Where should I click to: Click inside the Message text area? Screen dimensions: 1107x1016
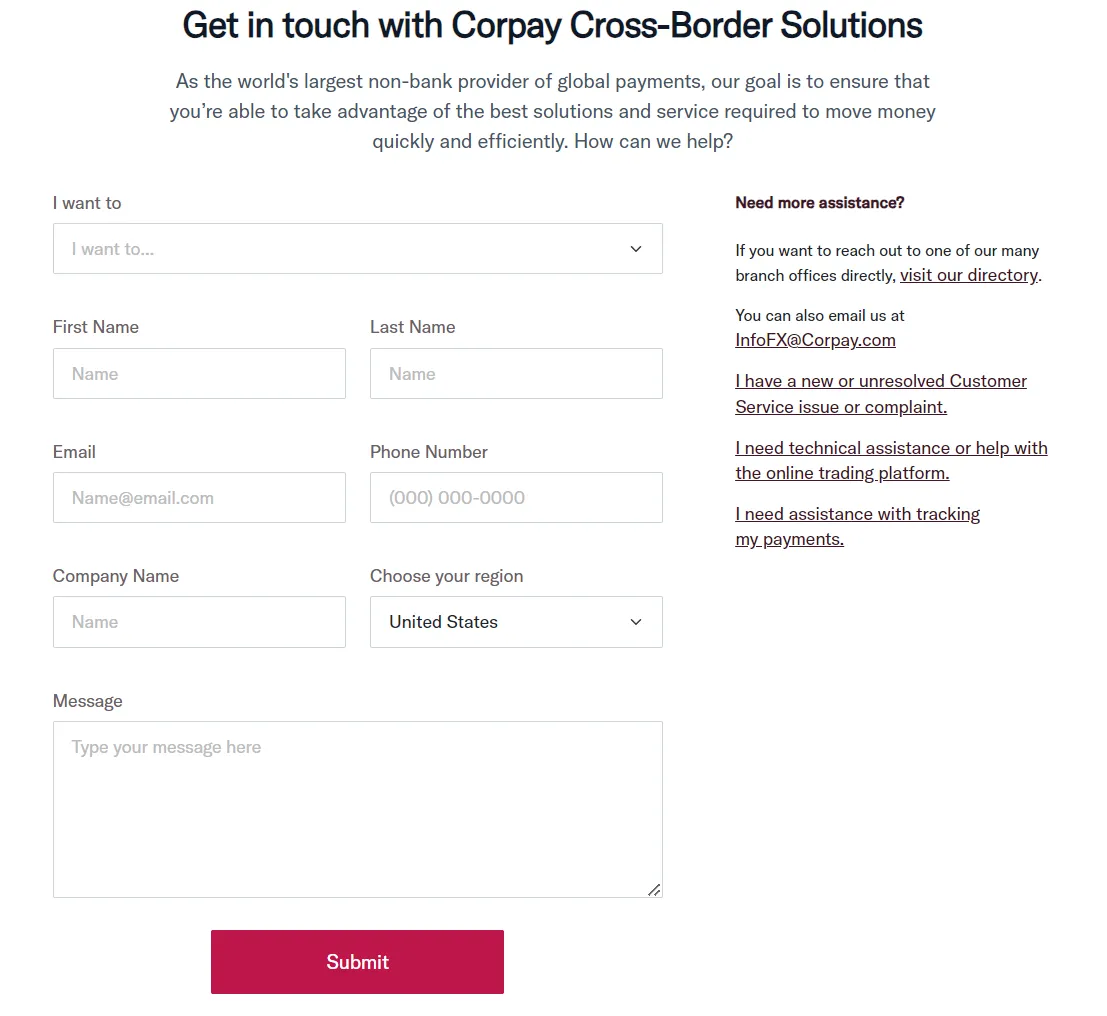pyautogui.click(x=357, y=809)
